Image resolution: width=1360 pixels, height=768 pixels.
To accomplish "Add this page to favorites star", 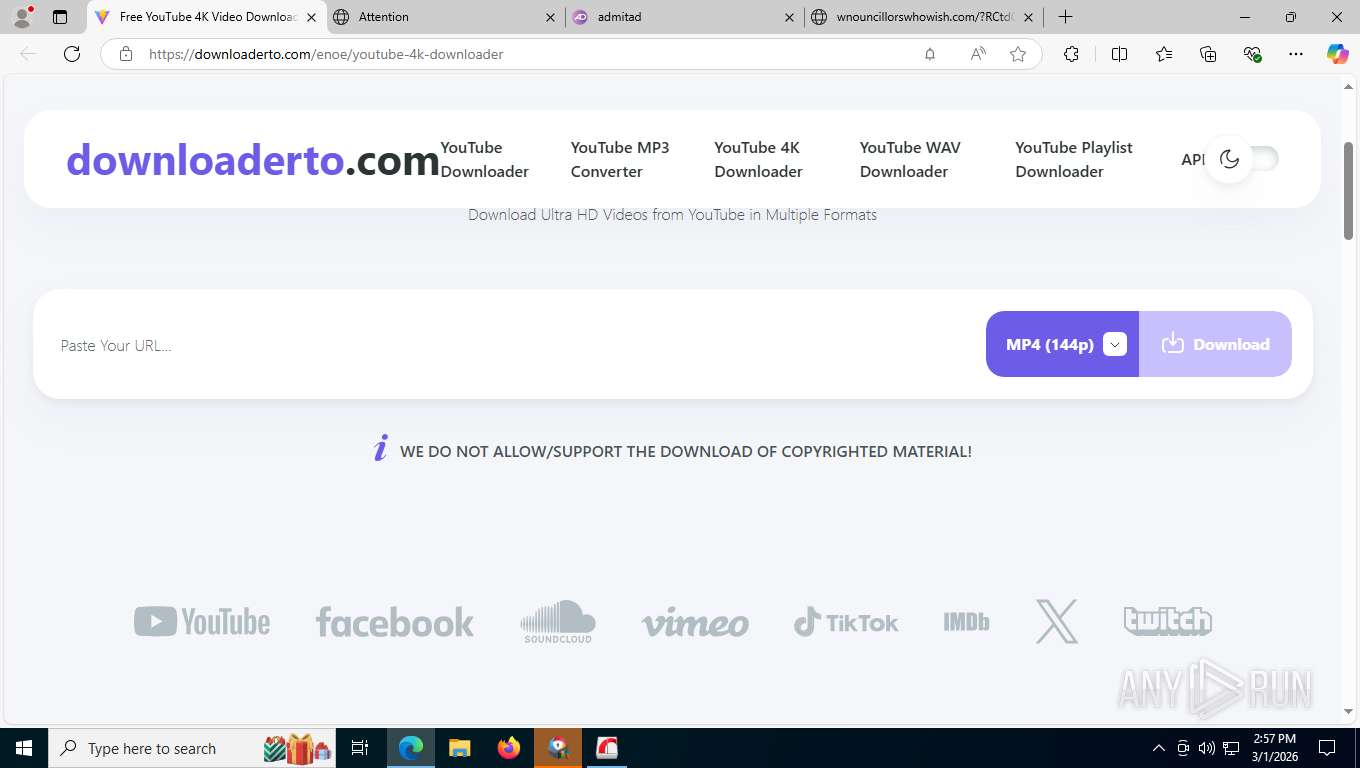I will point(1018,54).
